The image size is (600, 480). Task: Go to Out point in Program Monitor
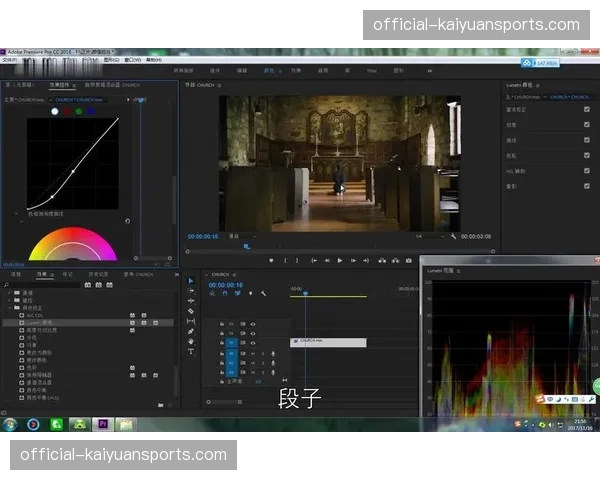[366, 261]
